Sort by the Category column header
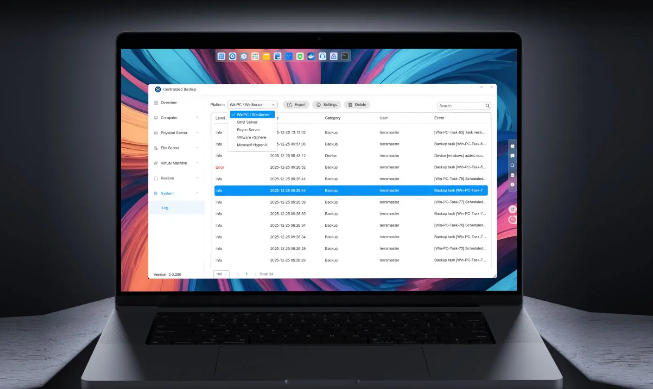This screenshot has height=389, width=653. tap(332, 118)
